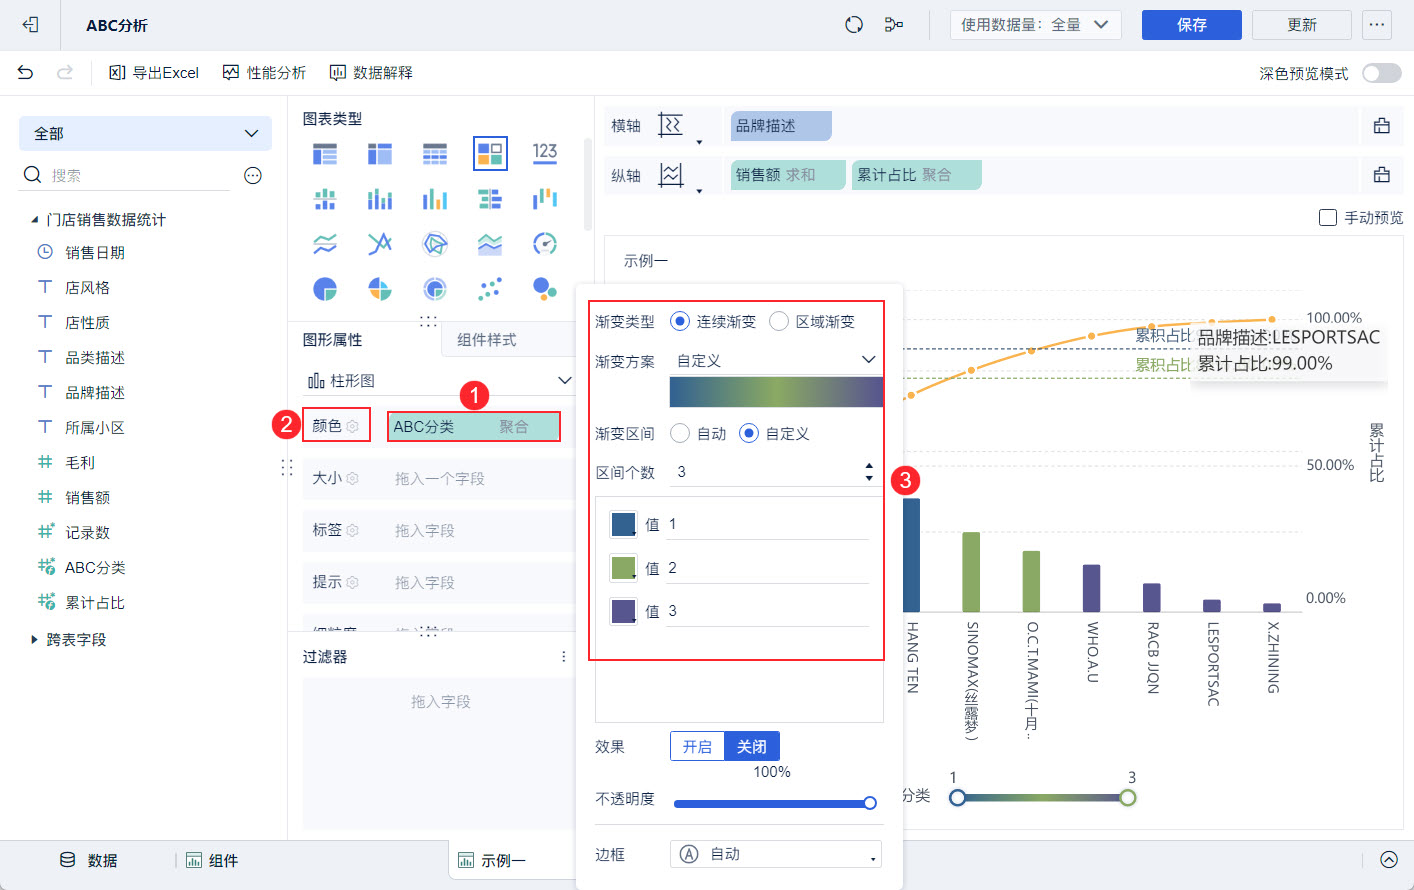The height and width of the screenshot is (890, 1414).
Task: Select the grouped table chart type
Action: pos(325,154)
